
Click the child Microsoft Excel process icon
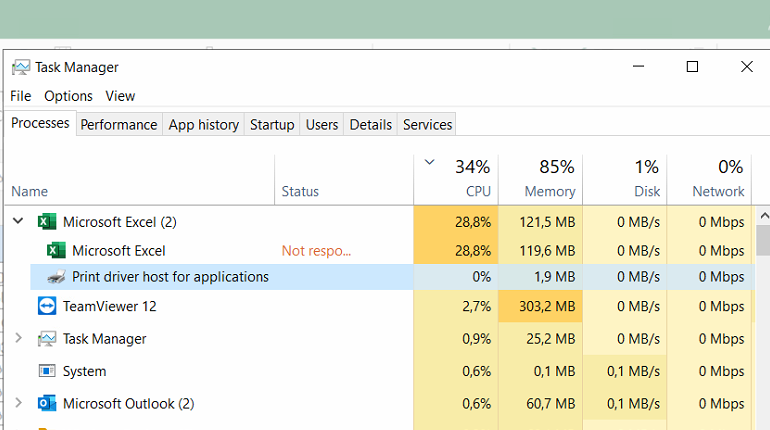coord(56,250)
